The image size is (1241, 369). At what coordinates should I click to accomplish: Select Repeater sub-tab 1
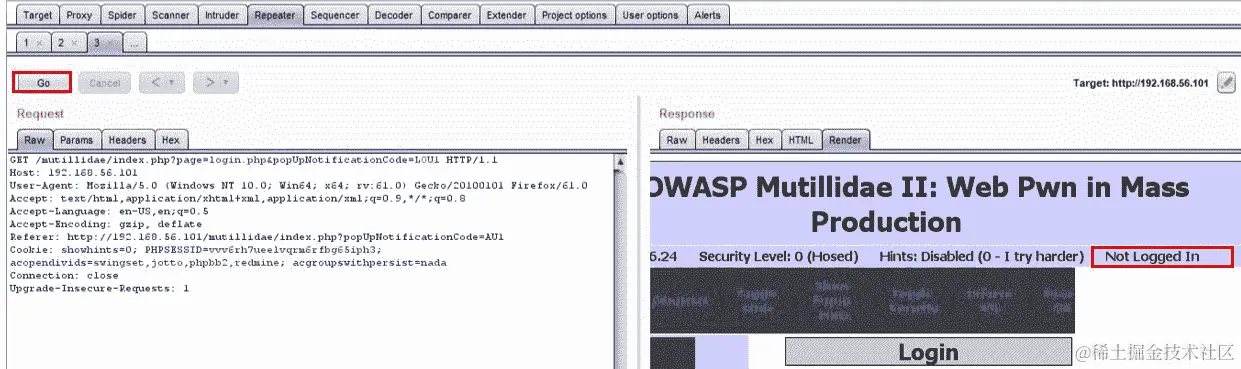pos(27,43)
